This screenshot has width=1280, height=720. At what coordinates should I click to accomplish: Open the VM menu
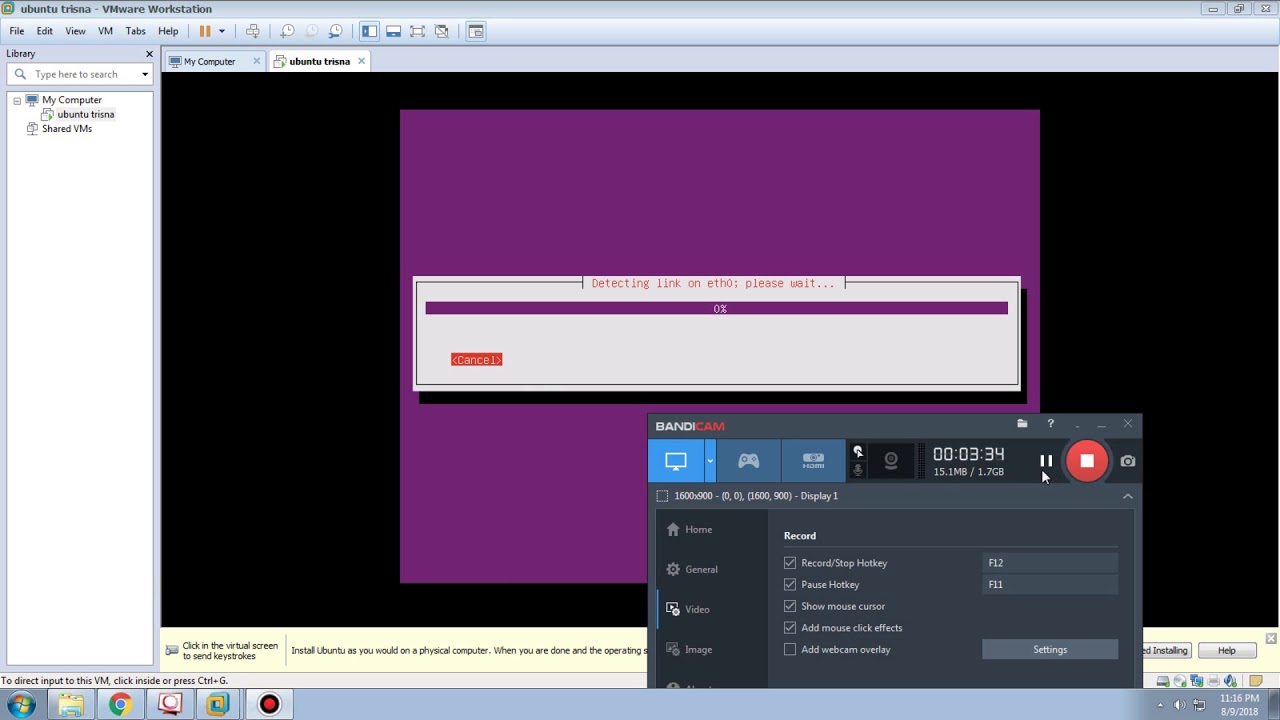tap(105, 31)
